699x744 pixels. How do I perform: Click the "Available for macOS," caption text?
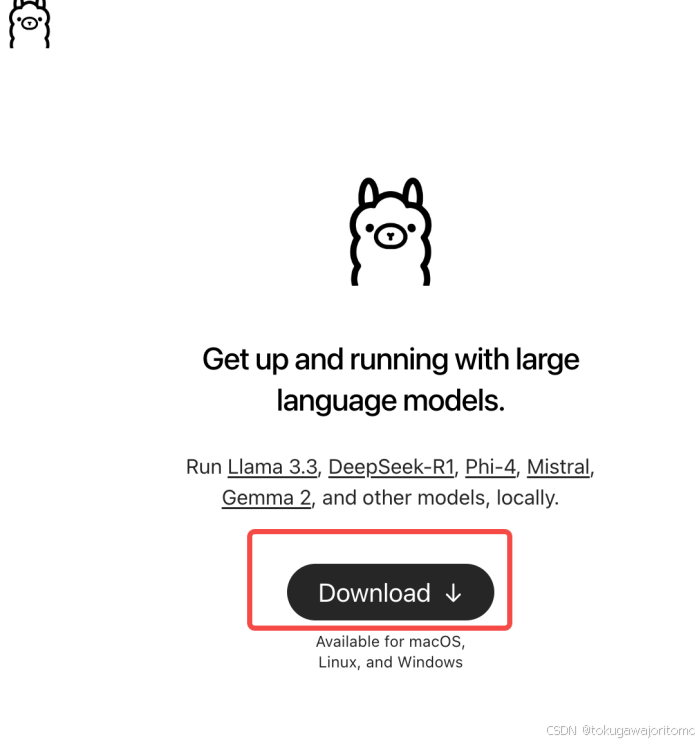(x=391, y=642)
